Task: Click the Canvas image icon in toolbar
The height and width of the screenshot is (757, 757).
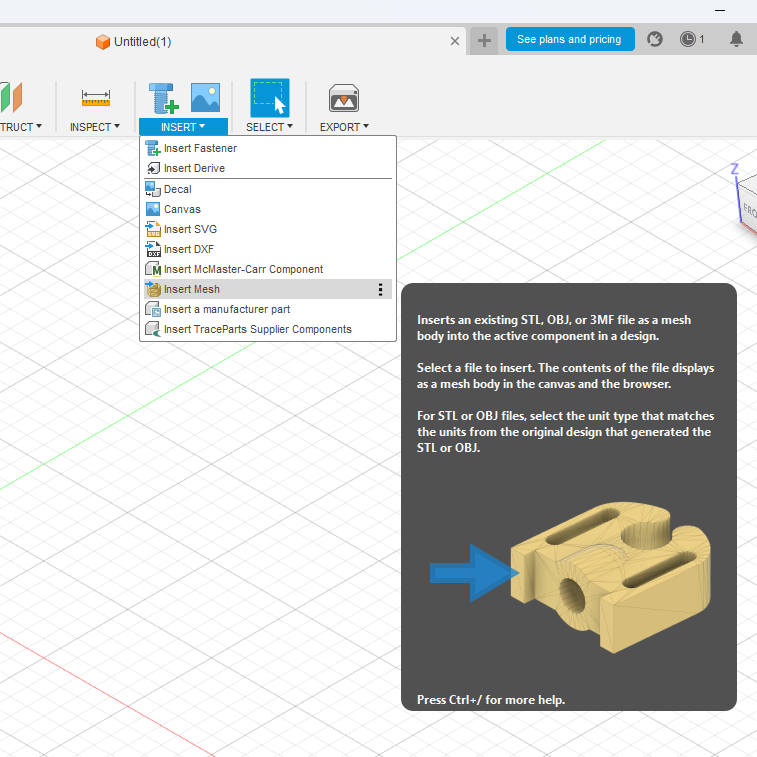Action: point(205,98)
